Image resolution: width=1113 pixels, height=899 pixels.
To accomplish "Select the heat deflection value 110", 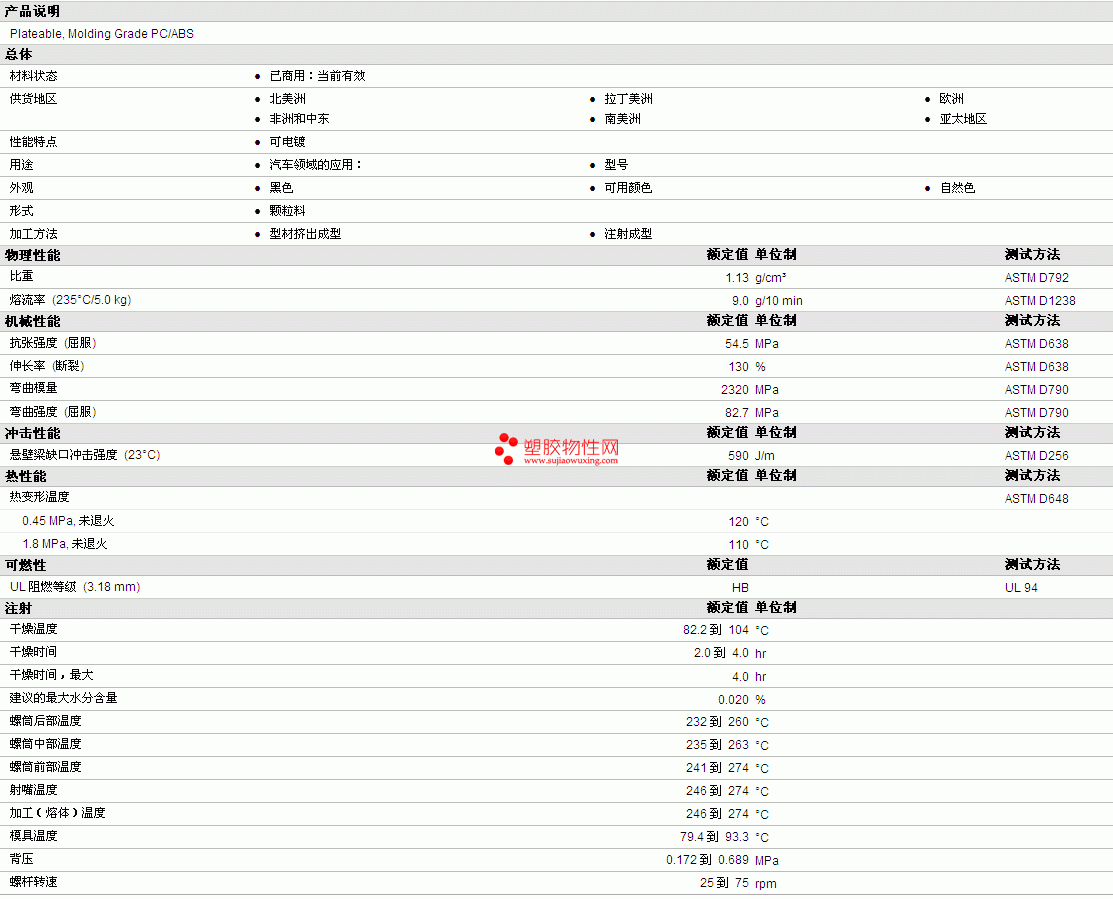I will [738, 545].
